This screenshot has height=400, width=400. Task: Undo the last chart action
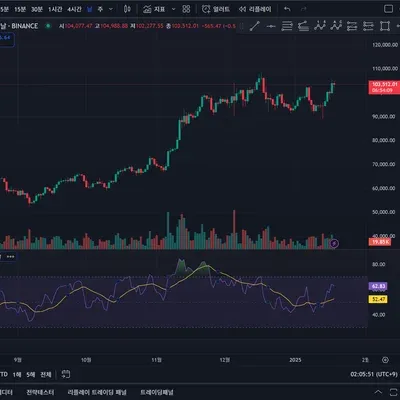(x=287, y=9)
